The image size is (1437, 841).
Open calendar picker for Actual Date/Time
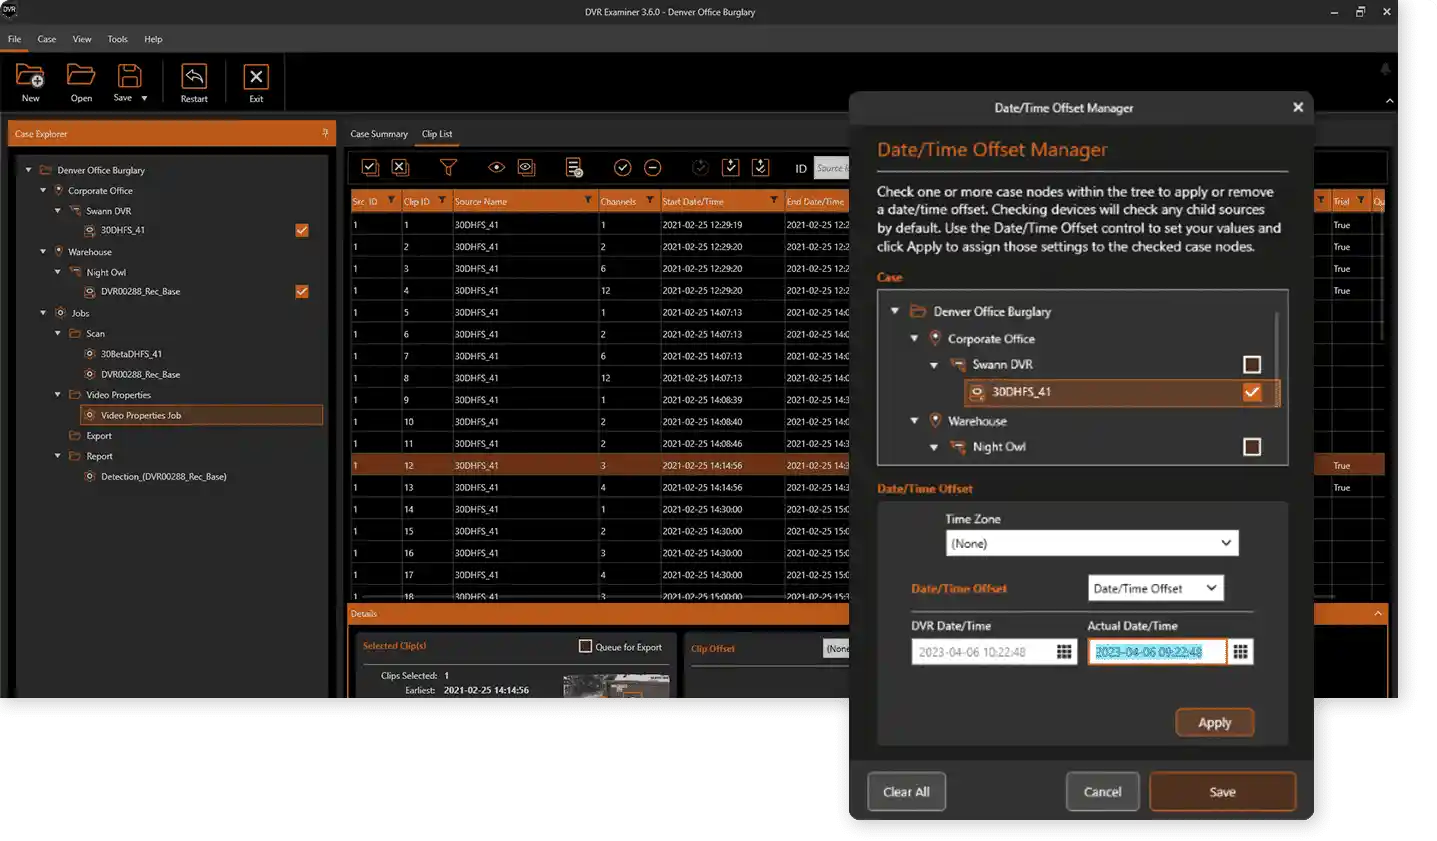[1240, 652]
